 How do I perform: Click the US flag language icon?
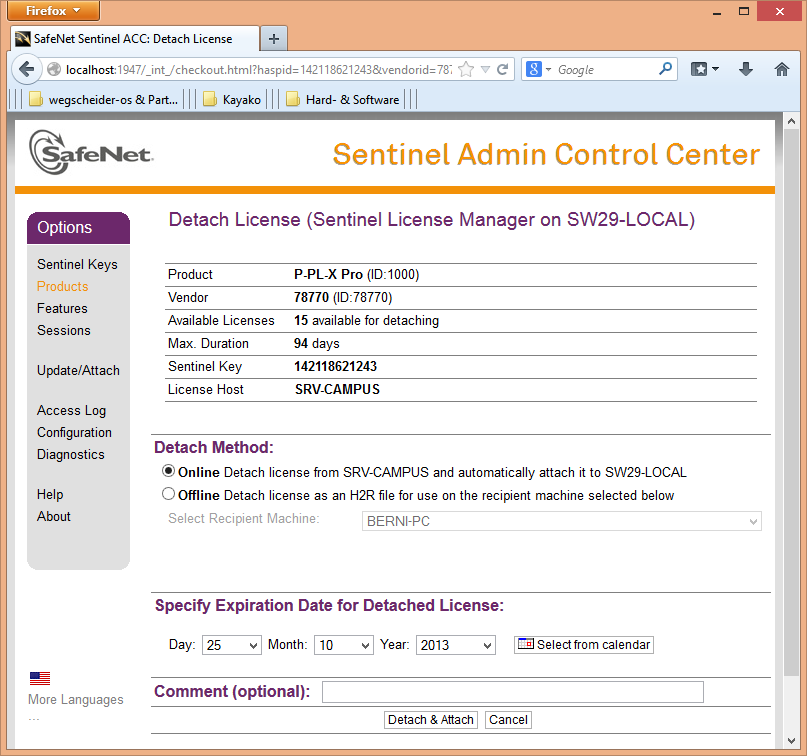40,678
